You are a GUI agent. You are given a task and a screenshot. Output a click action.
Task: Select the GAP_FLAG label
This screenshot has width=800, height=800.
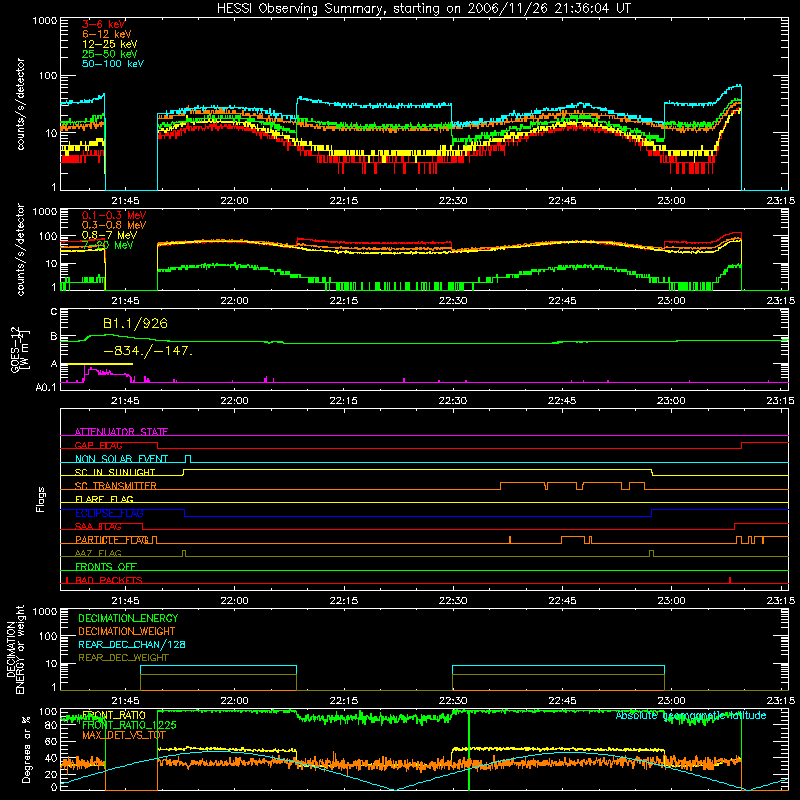click(x=98, y=445)
